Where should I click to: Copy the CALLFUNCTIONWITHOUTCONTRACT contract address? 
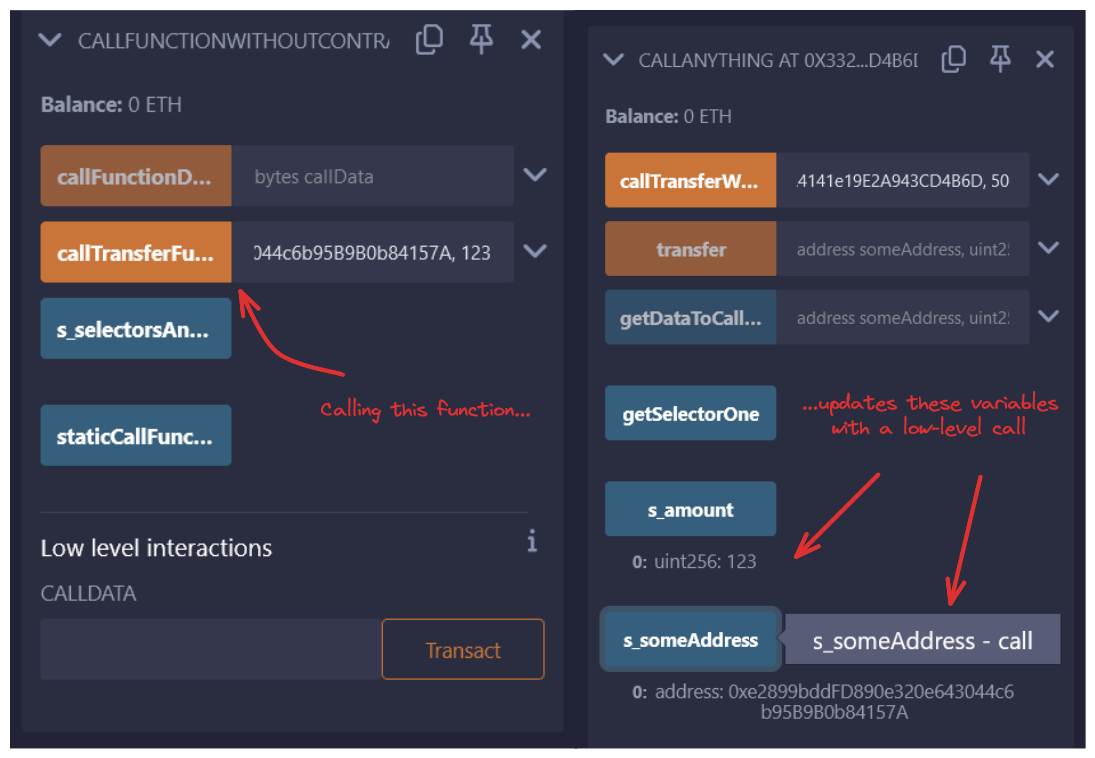pyautogui.click(x=429, y=40)
